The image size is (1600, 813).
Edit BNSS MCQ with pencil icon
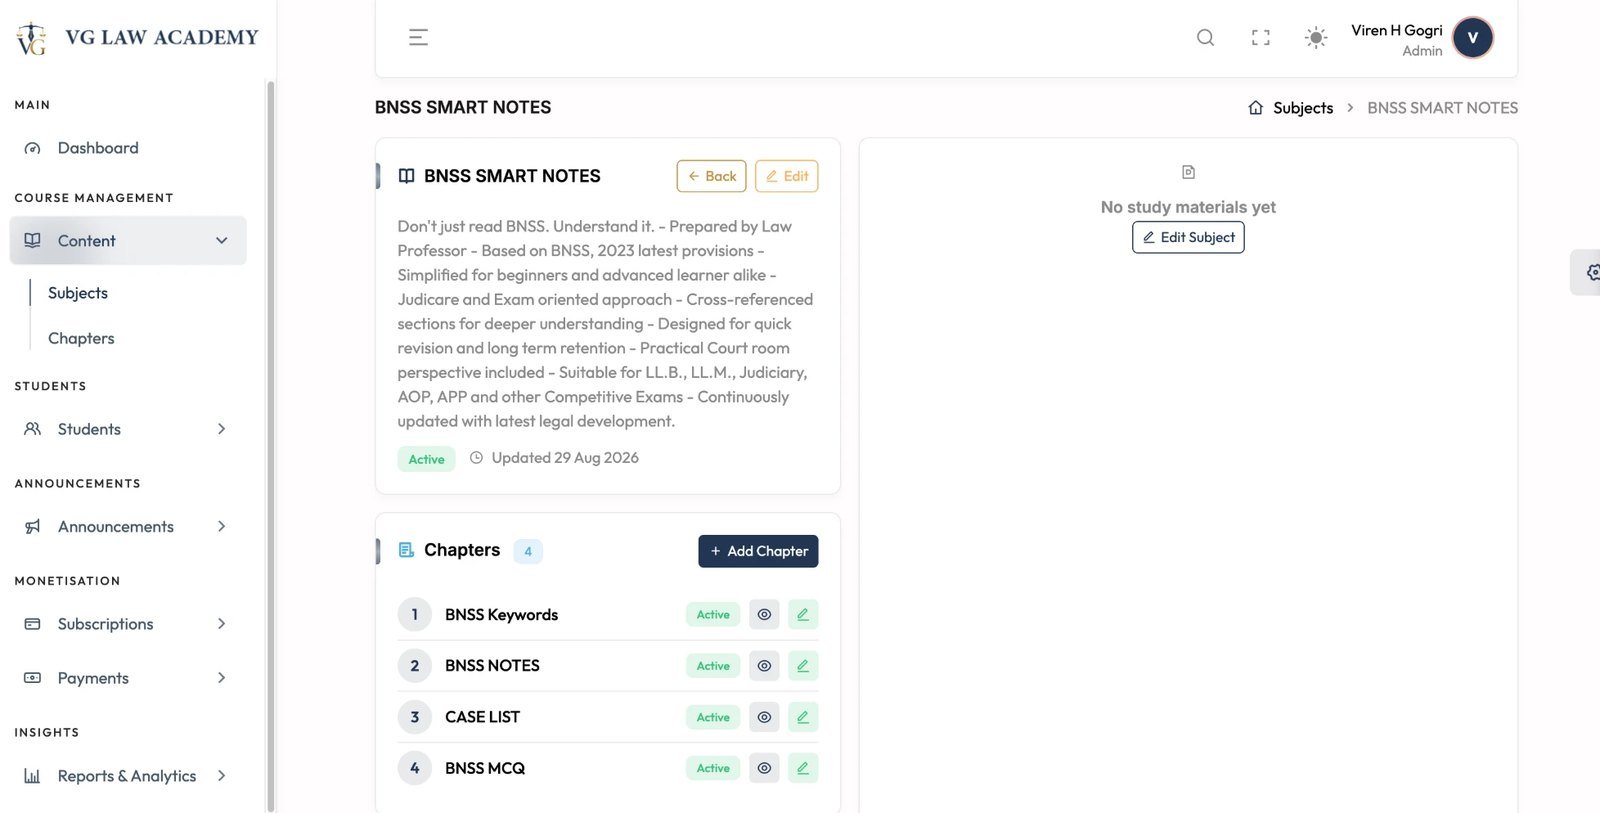coord(803,768)
